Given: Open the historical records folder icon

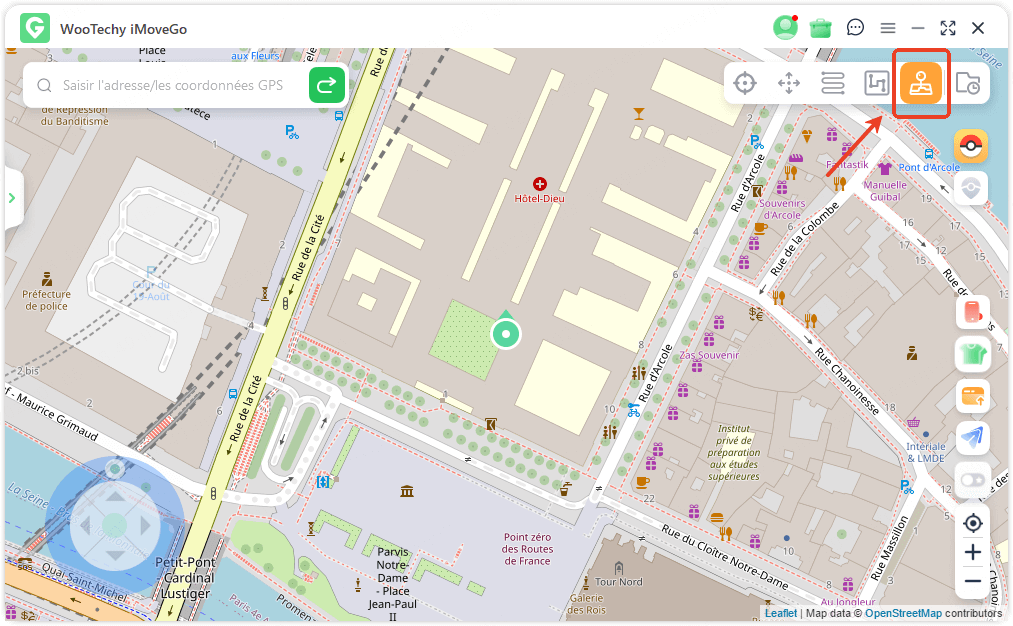Looking at the screenshot, I should [967, 84].
